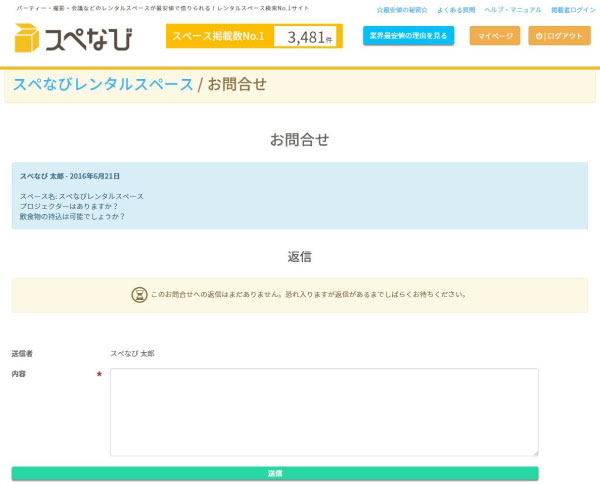Click inside the 内容 message text area
The height and width of the screenshot is (484, 600).
click(x=324, y=412)
